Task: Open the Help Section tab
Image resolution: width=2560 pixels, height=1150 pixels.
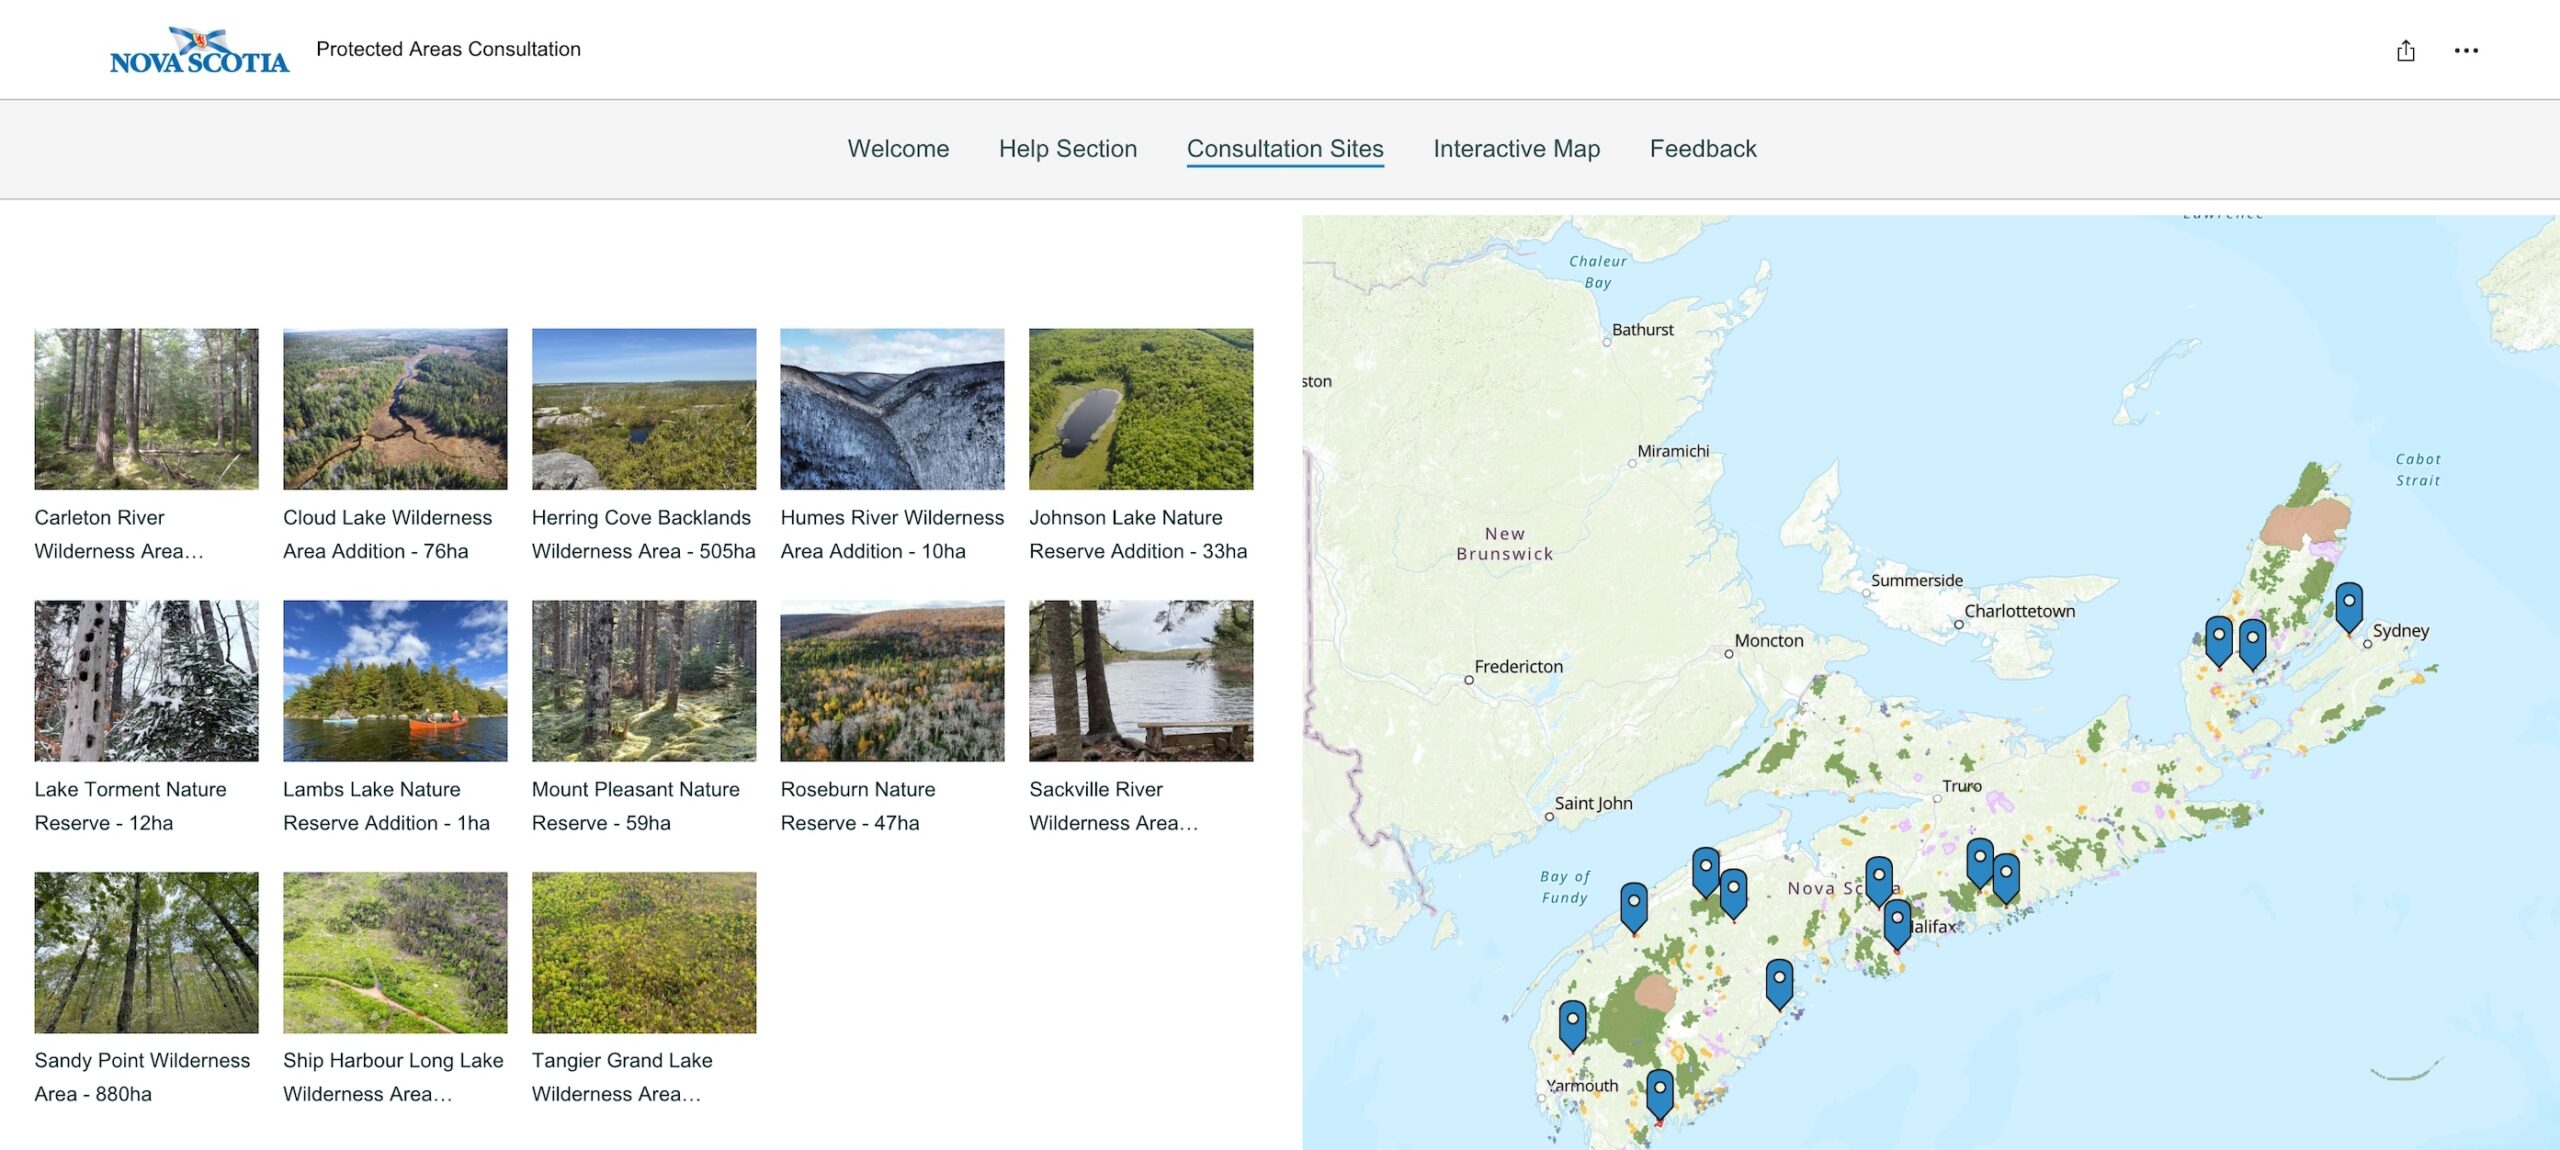Action: coord(1067,149)
